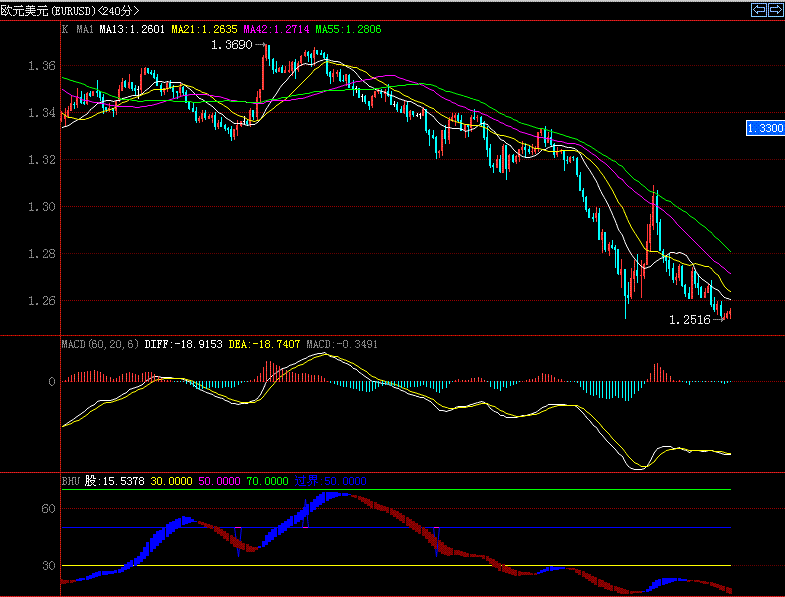785x597 pixels.
Task: Click the 60 axis label in BHU panel
Action: click(x=48, y=509)
